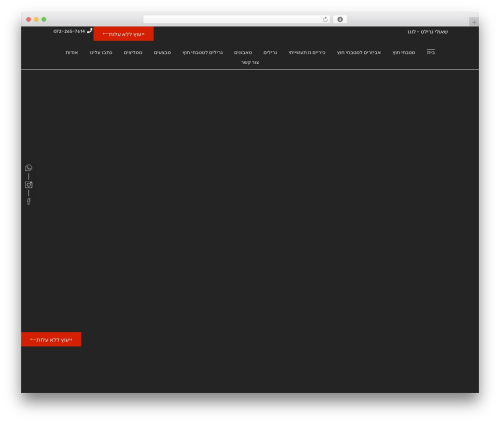Image resolution: width=500 pixels, height=423 pixels.
Task: Open the בית home menu item
Action: pyautogui.click(x=431, y=52)
